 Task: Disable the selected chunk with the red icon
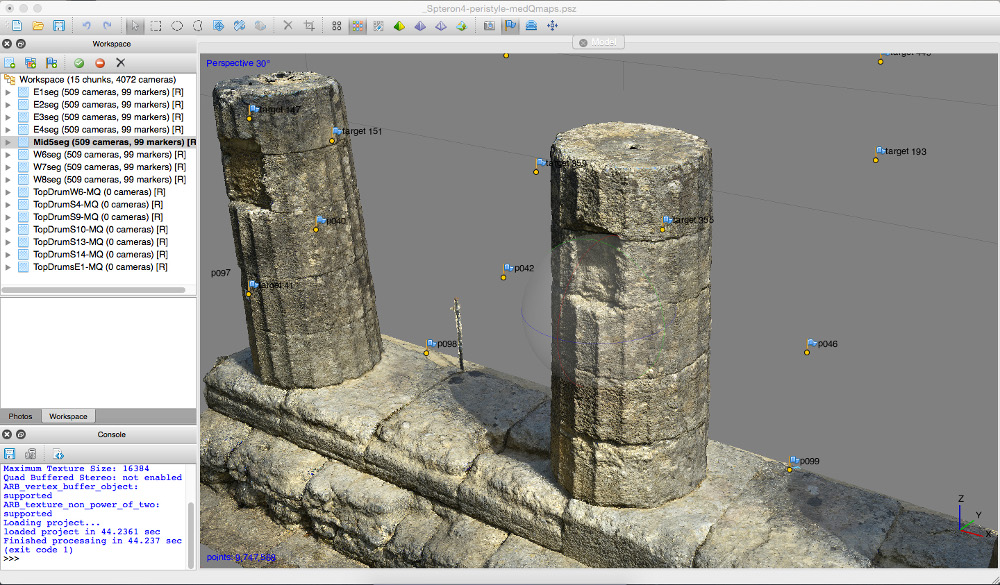[99, 62]
